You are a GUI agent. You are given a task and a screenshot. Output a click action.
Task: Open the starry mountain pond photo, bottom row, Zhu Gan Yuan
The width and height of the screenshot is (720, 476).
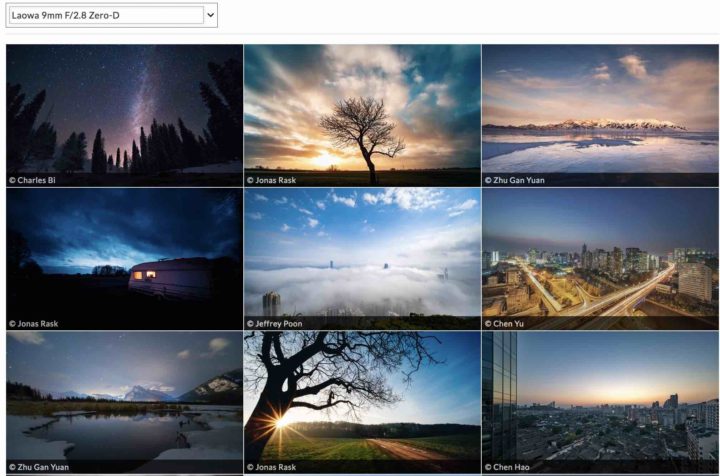[124, 403]
